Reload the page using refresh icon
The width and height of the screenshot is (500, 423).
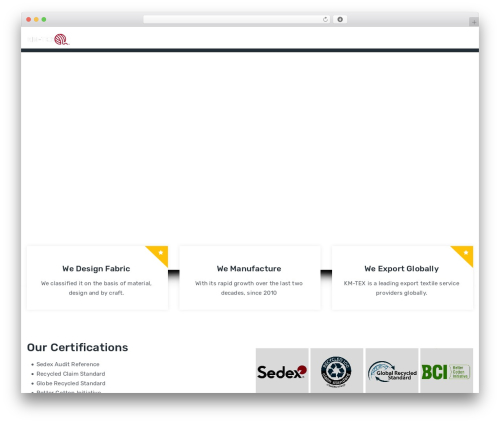(325, 20)
